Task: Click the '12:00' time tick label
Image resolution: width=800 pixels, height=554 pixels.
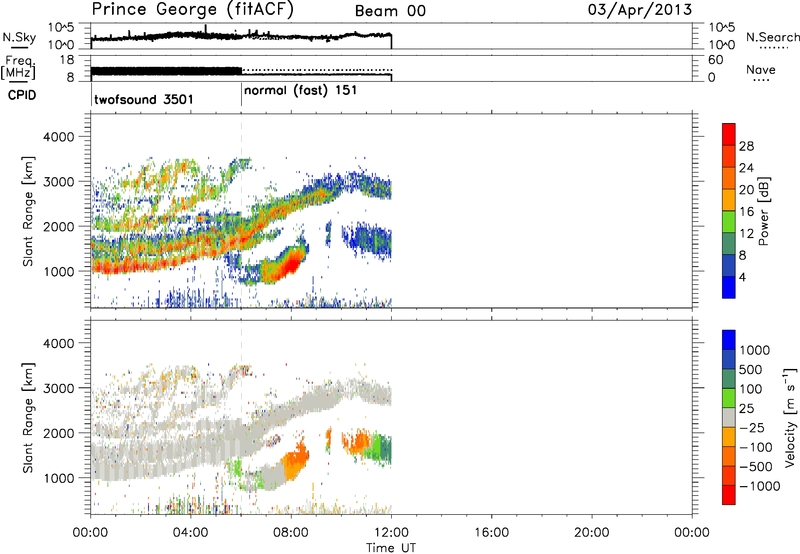Action: pyautogui.click(x=391, y=533)
